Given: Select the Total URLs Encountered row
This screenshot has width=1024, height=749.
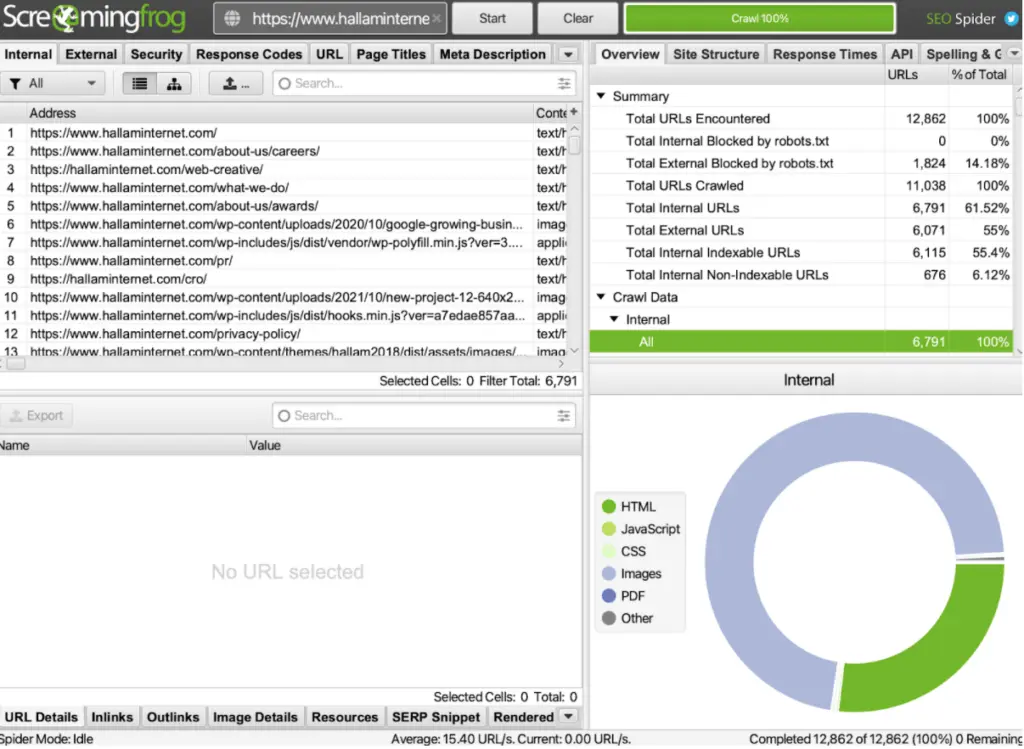Looking at the screenshot, I should click(801, 119).
